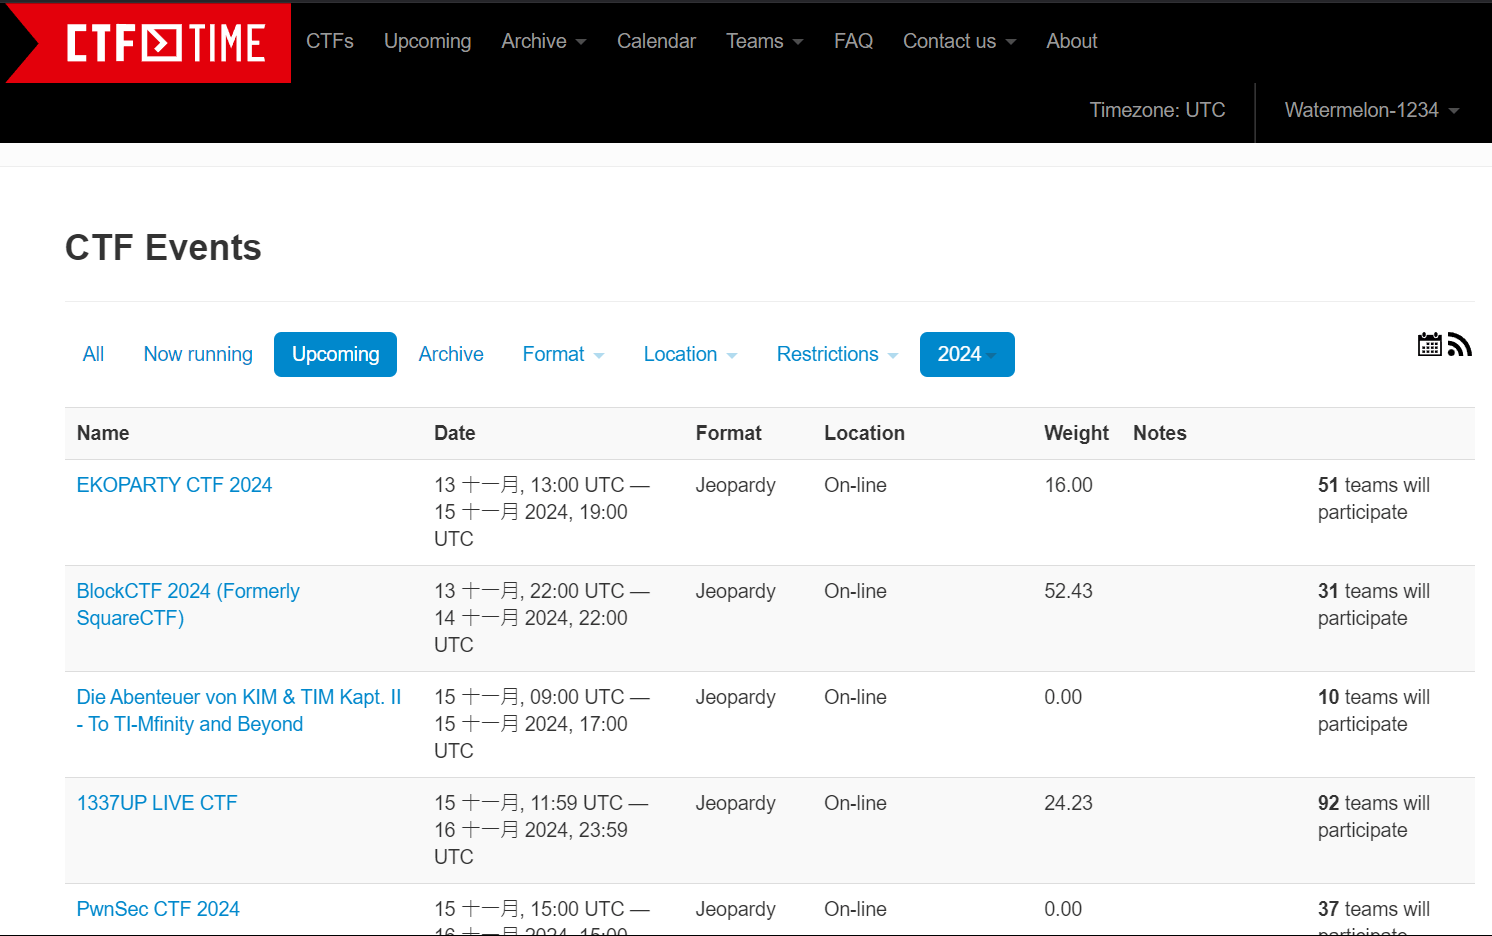Screen dimensions: 1492x936
Task: Open the EKOPARTY CTF 2024 event
Action: (174, 485)
